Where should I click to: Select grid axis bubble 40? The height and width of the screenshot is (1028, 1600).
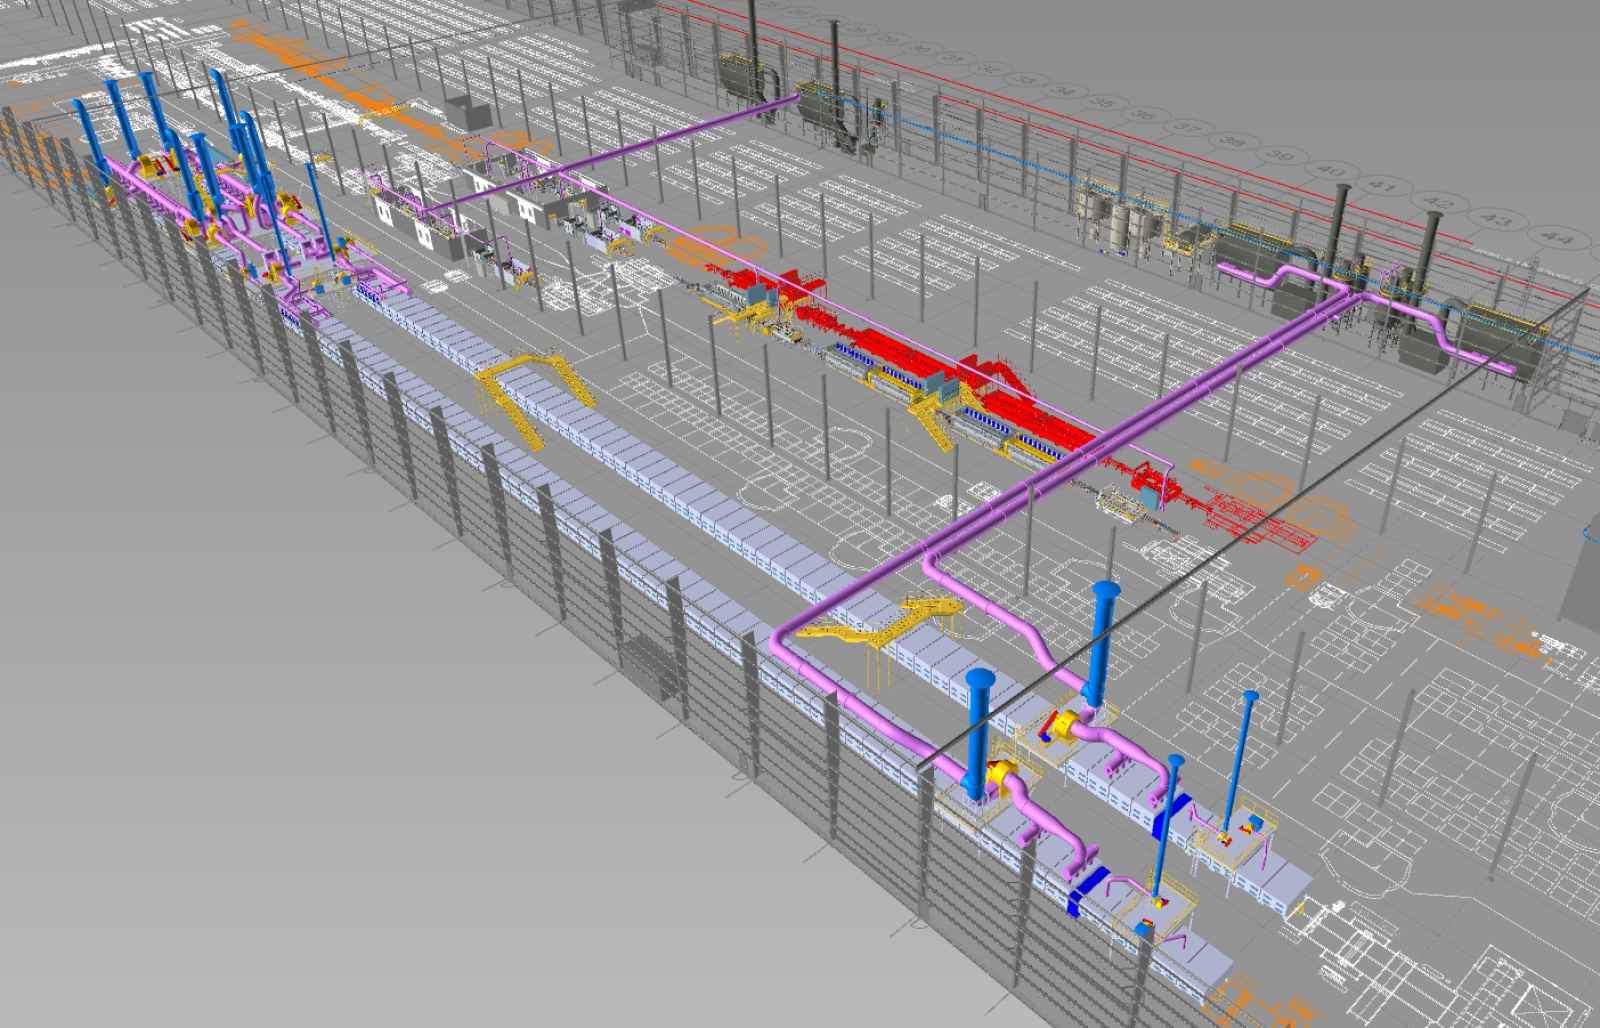click(x=1333, y=172)
